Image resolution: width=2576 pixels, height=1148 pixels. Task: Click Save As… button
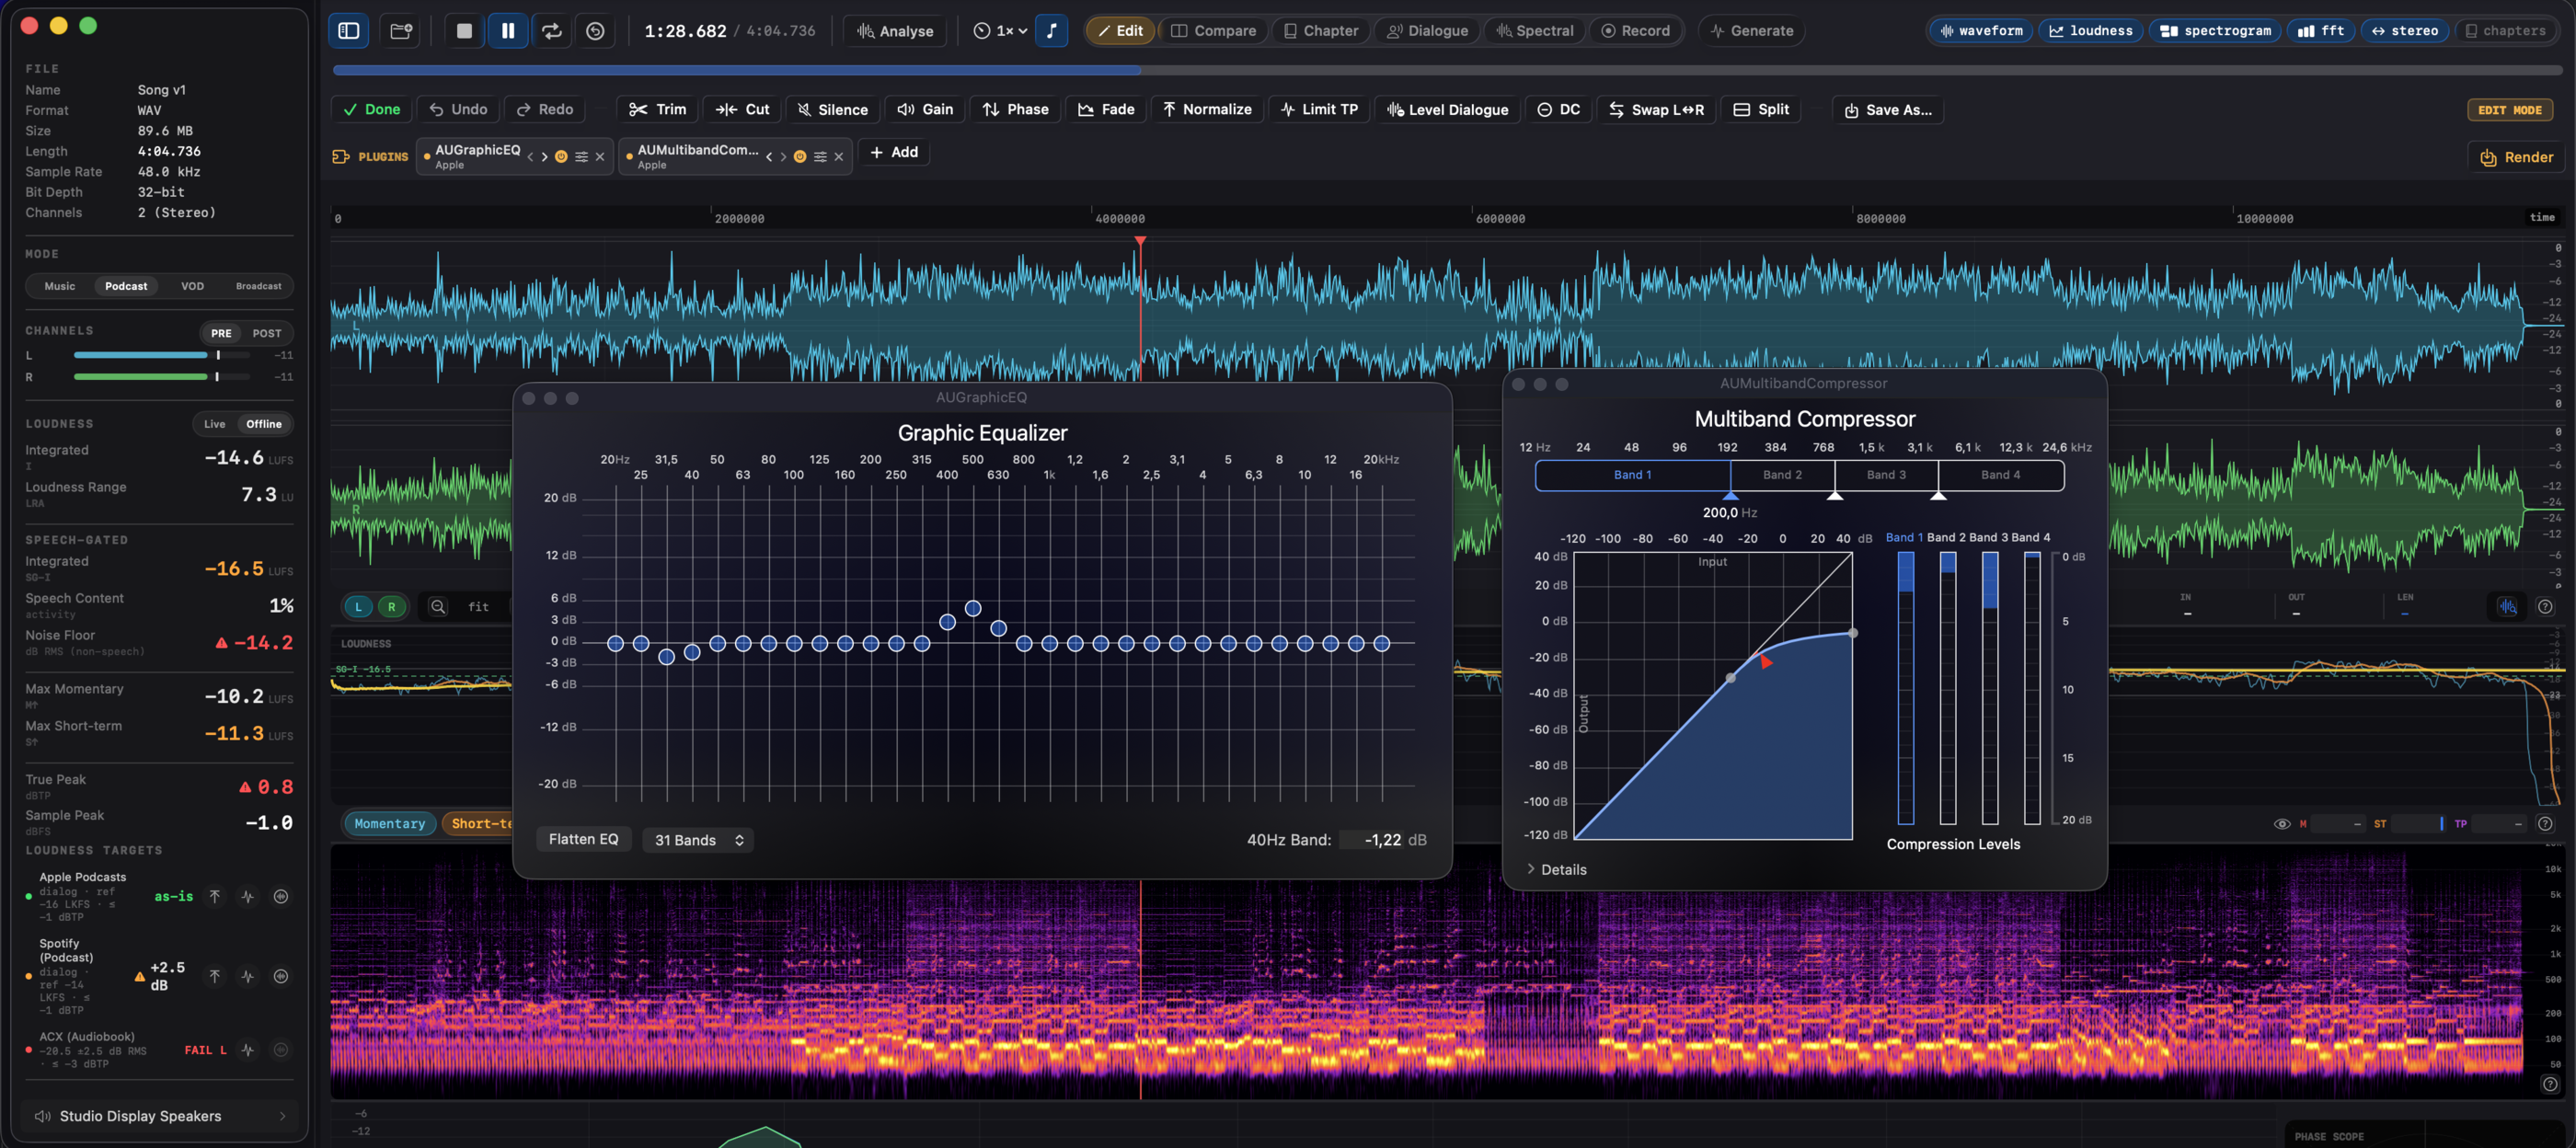pos(1888,110)
